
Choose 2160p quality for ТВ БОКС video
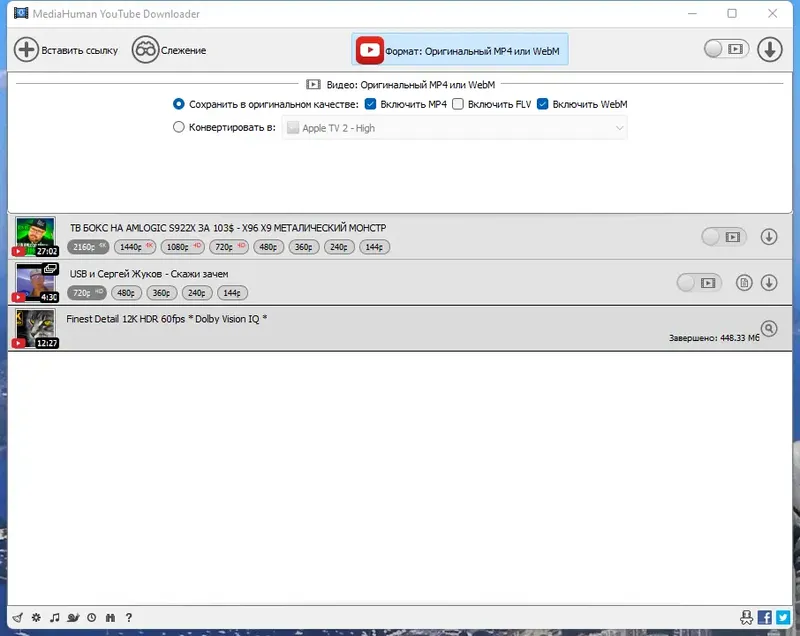[x=88, y=247]
